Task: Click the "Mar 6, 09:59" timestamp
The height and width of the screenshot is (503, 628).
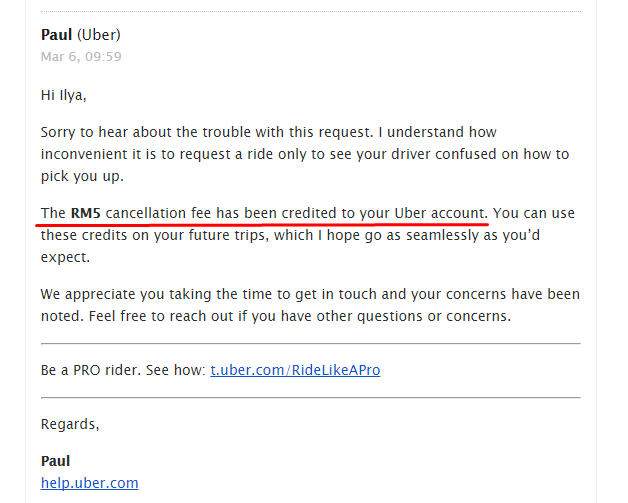Action: pyautogui.click(x=81, y=56)
